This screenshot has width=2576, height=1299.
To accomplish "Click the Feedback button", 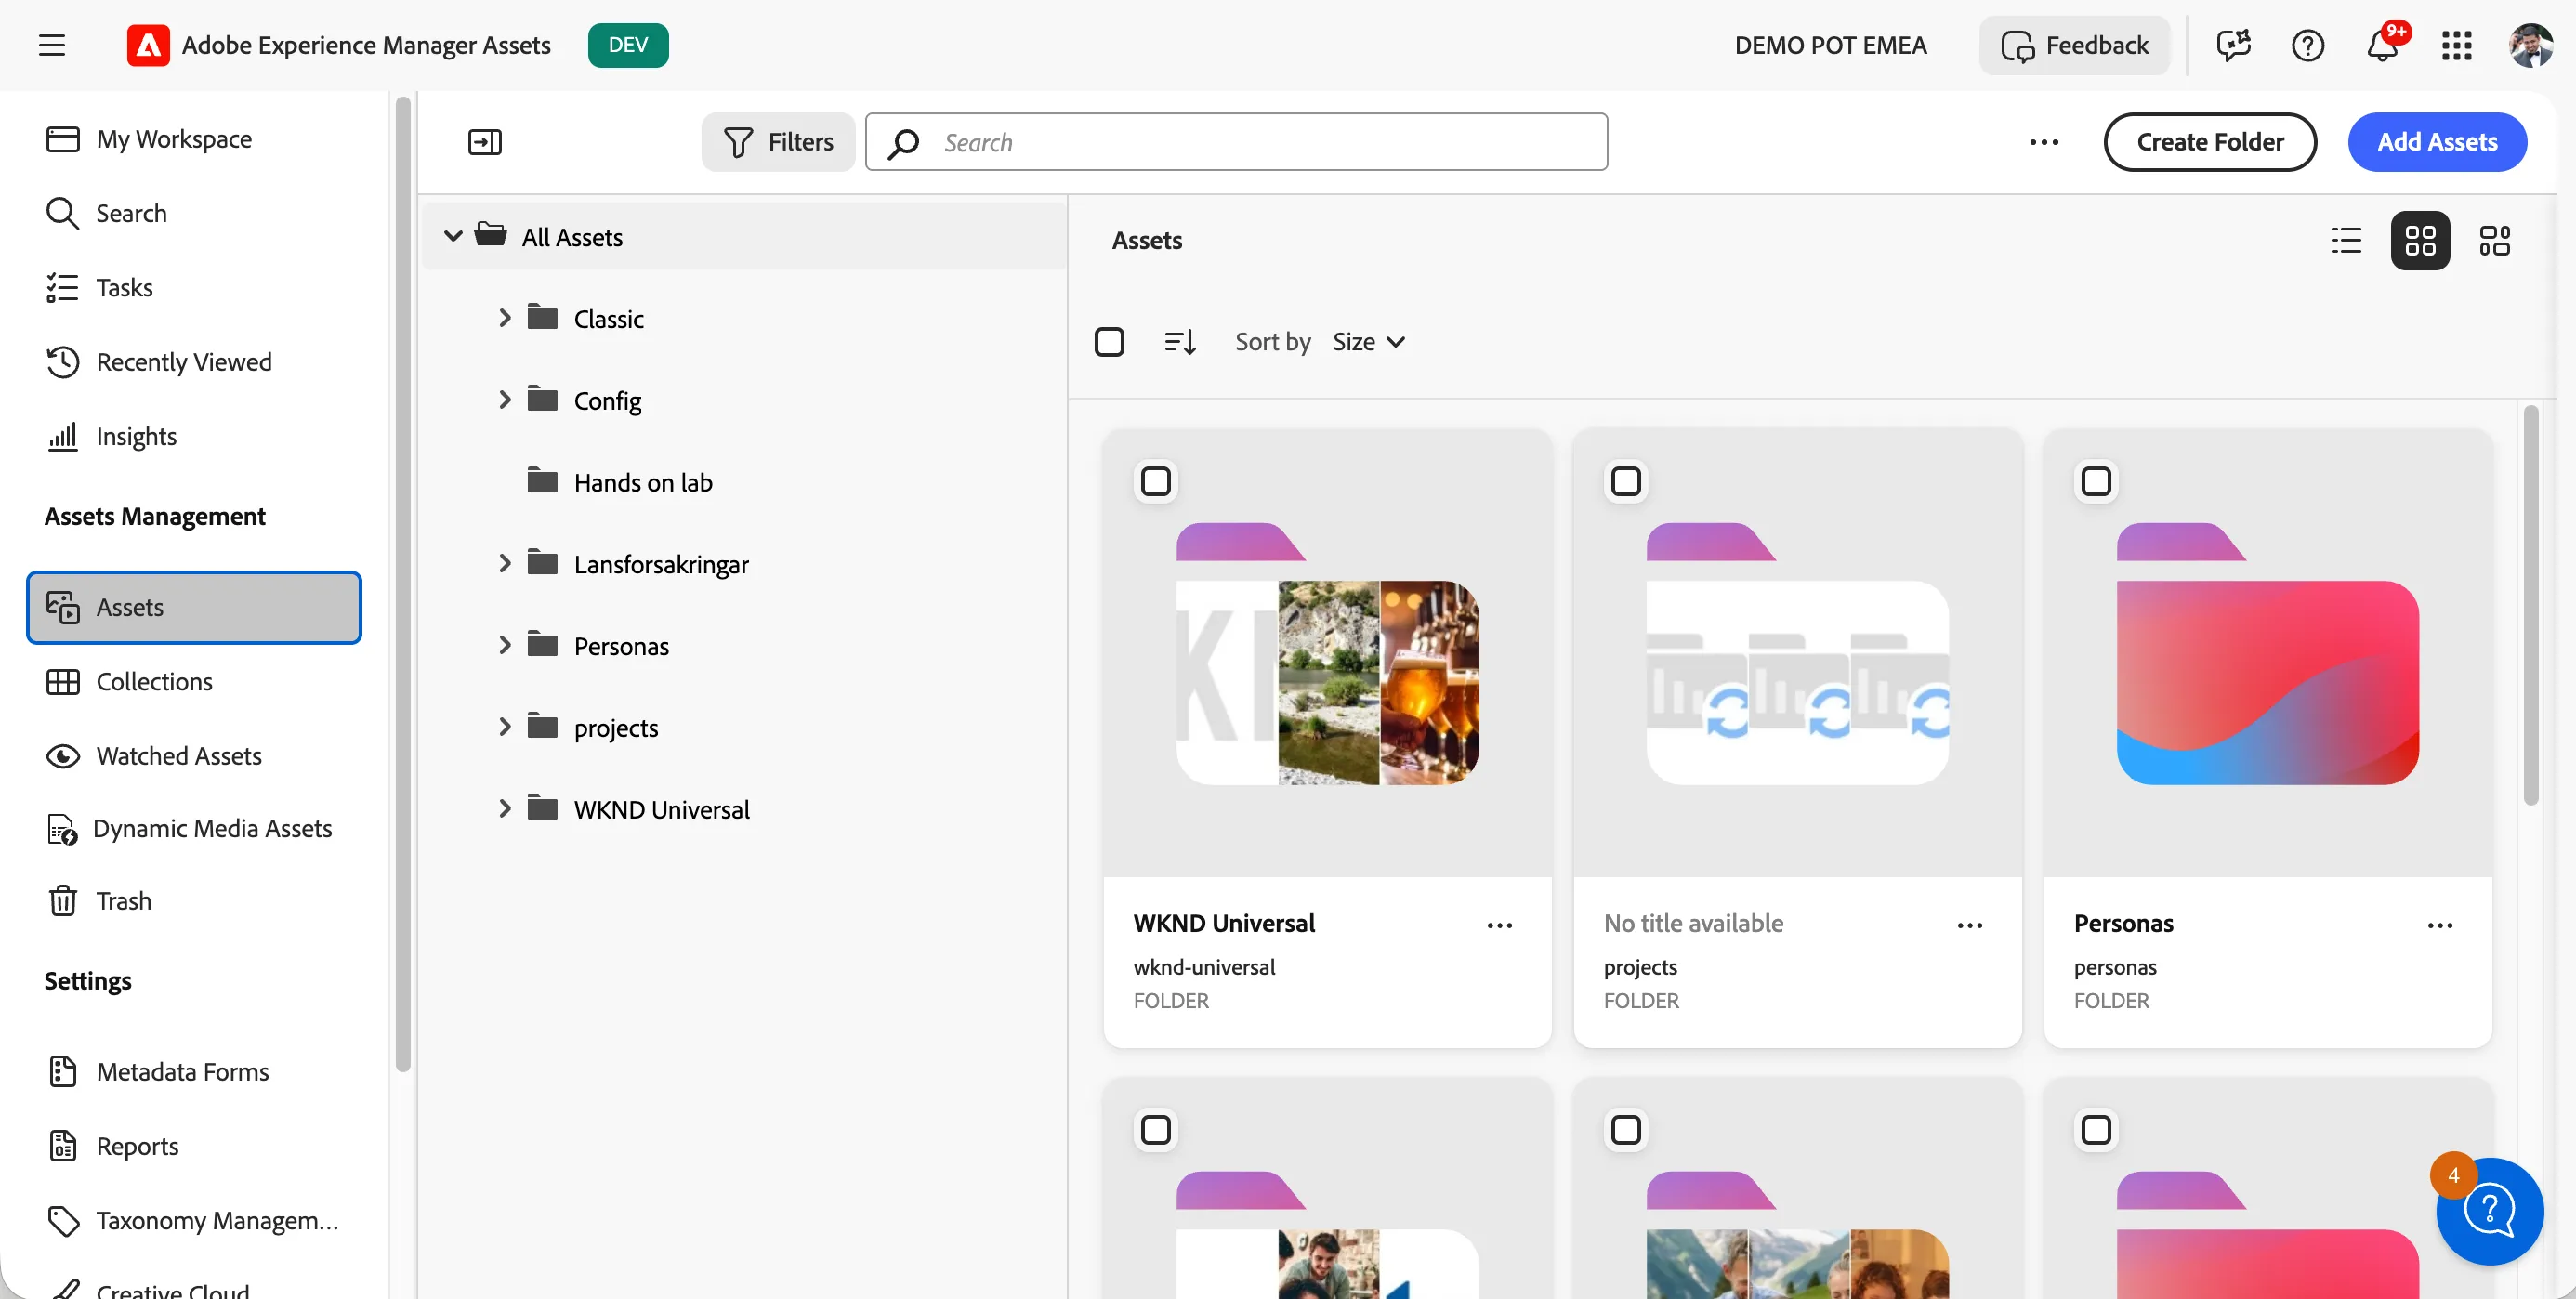I will click(2074, 45).
